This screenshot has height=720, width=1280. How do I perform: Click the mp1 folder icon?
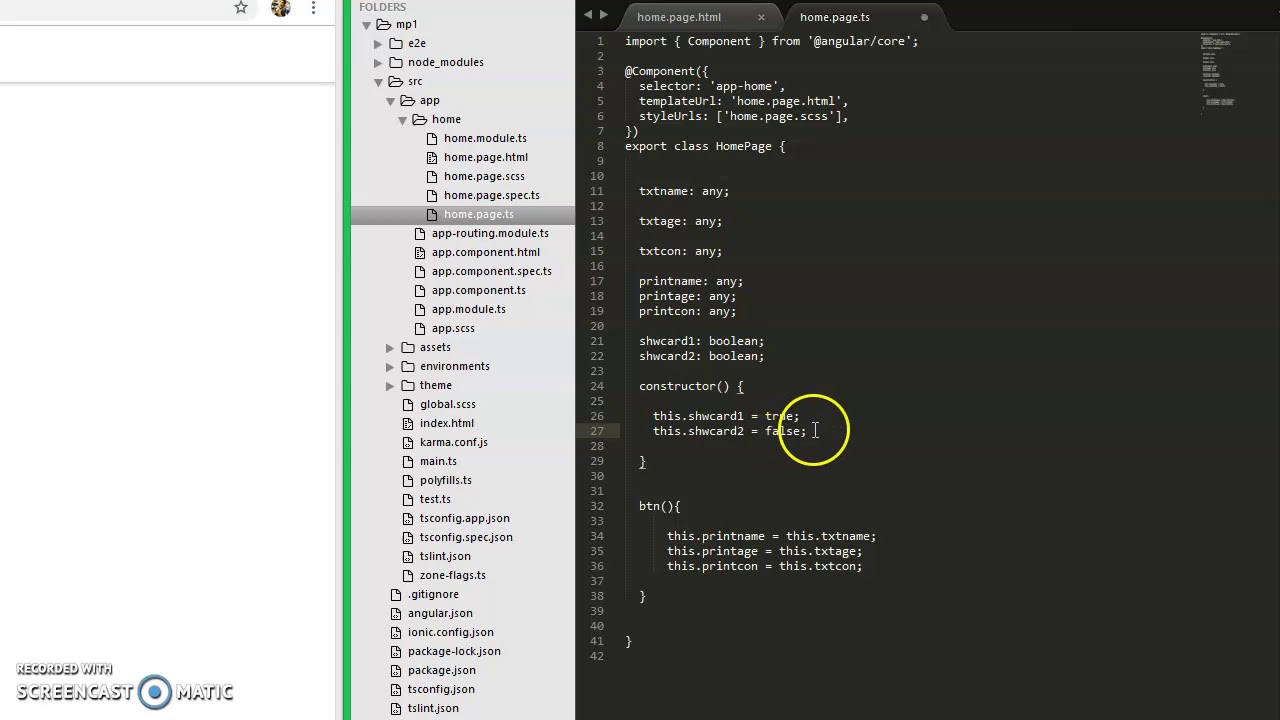point(384,24)
